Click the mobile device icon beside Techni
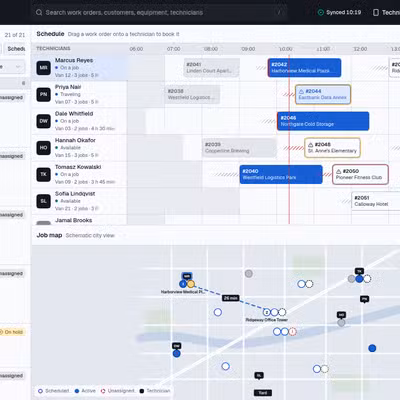Screen dimensions: 400x400 point(376,13)
